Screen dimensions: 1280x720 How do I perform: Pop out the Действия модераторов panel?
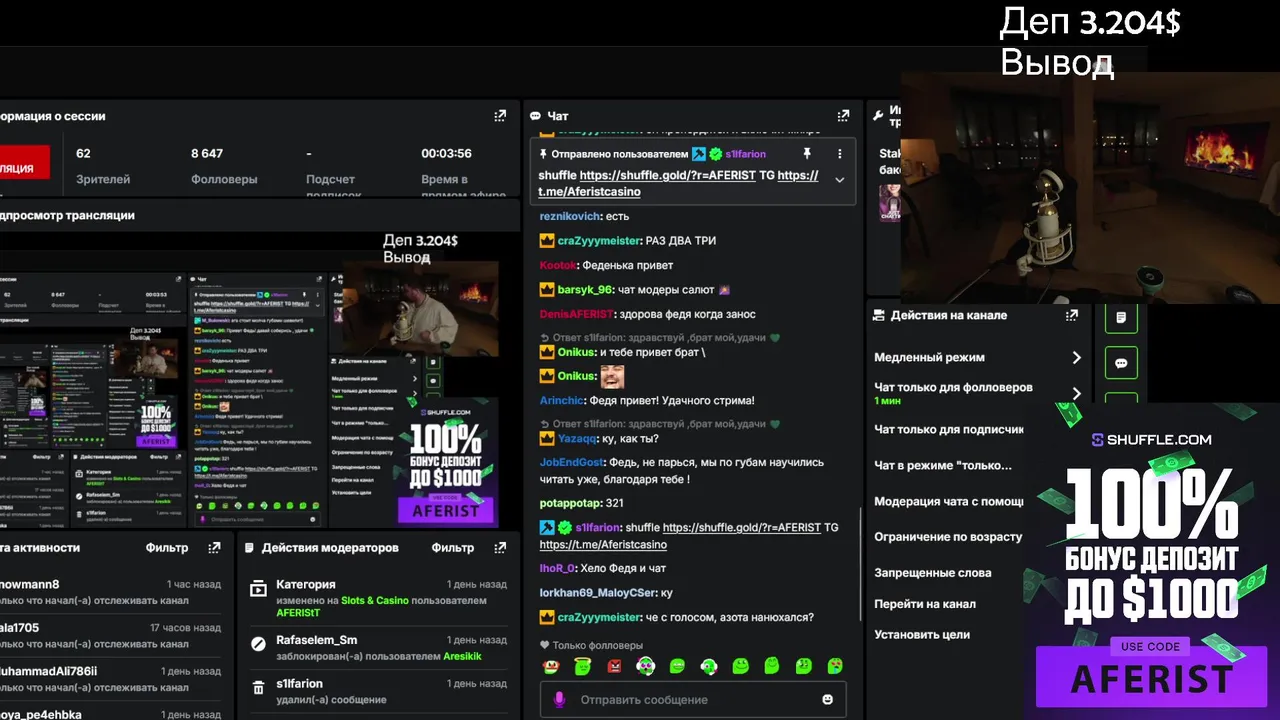click(x=499, y=548)
